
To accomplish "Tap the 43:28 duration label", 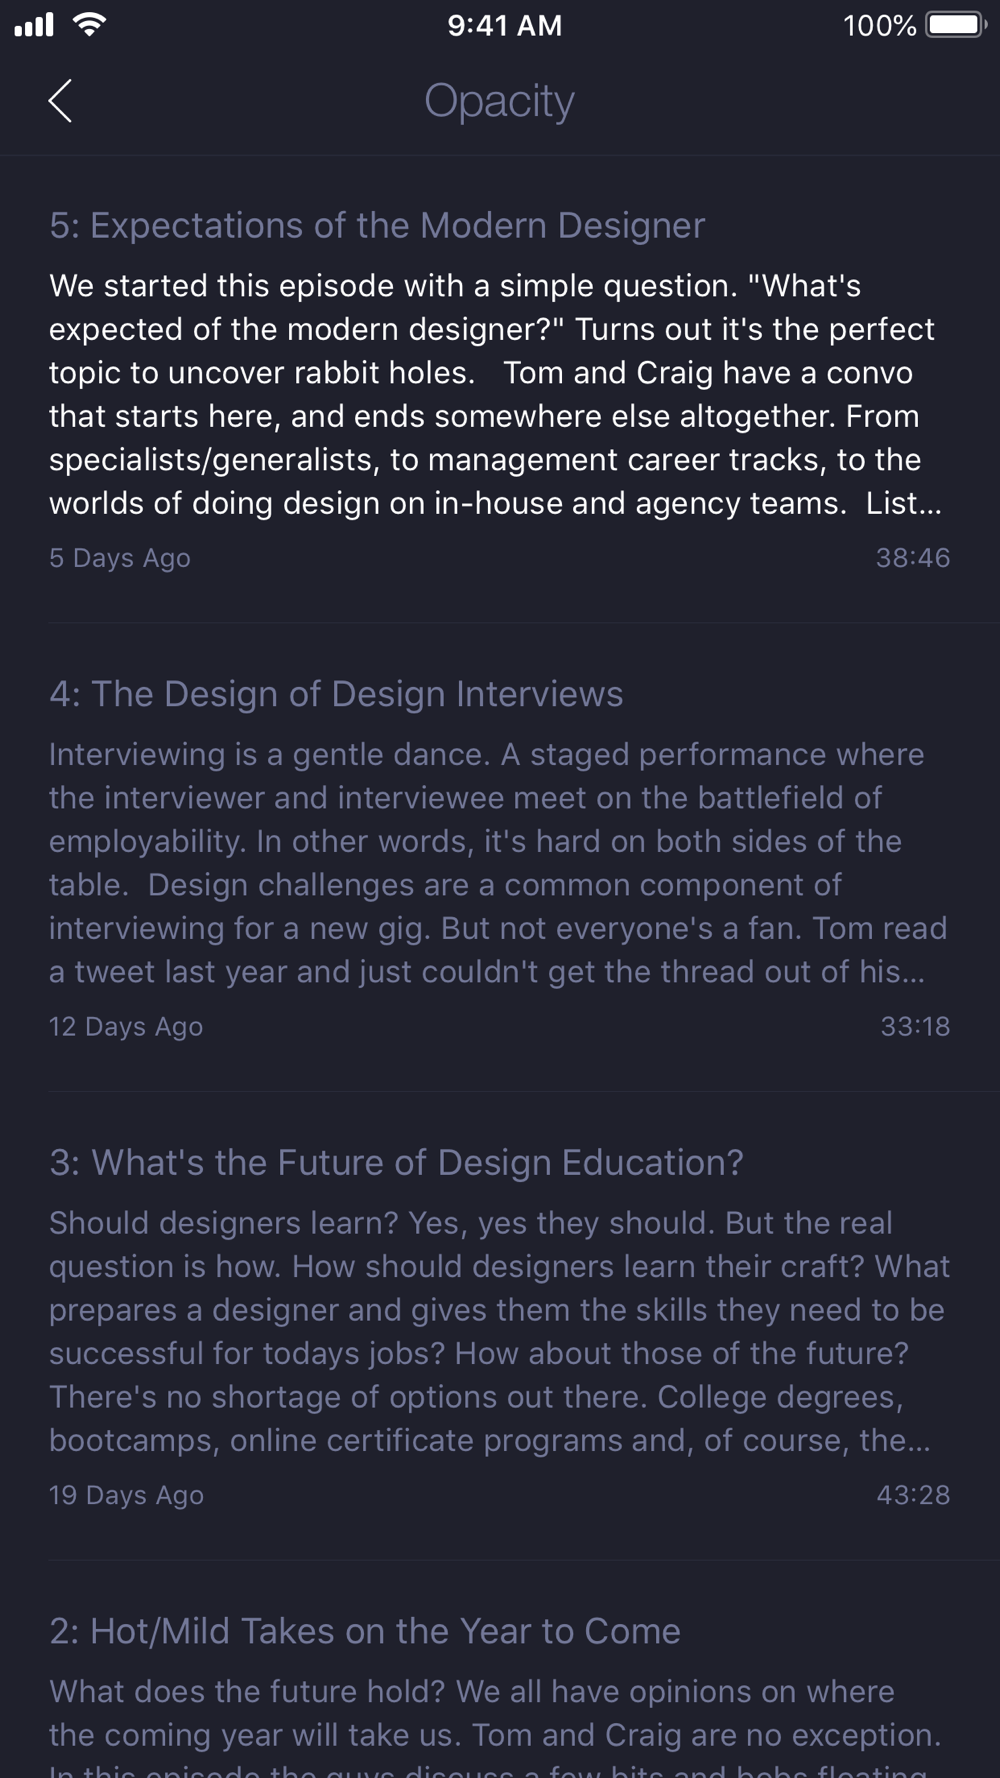I will [913, 1495].
